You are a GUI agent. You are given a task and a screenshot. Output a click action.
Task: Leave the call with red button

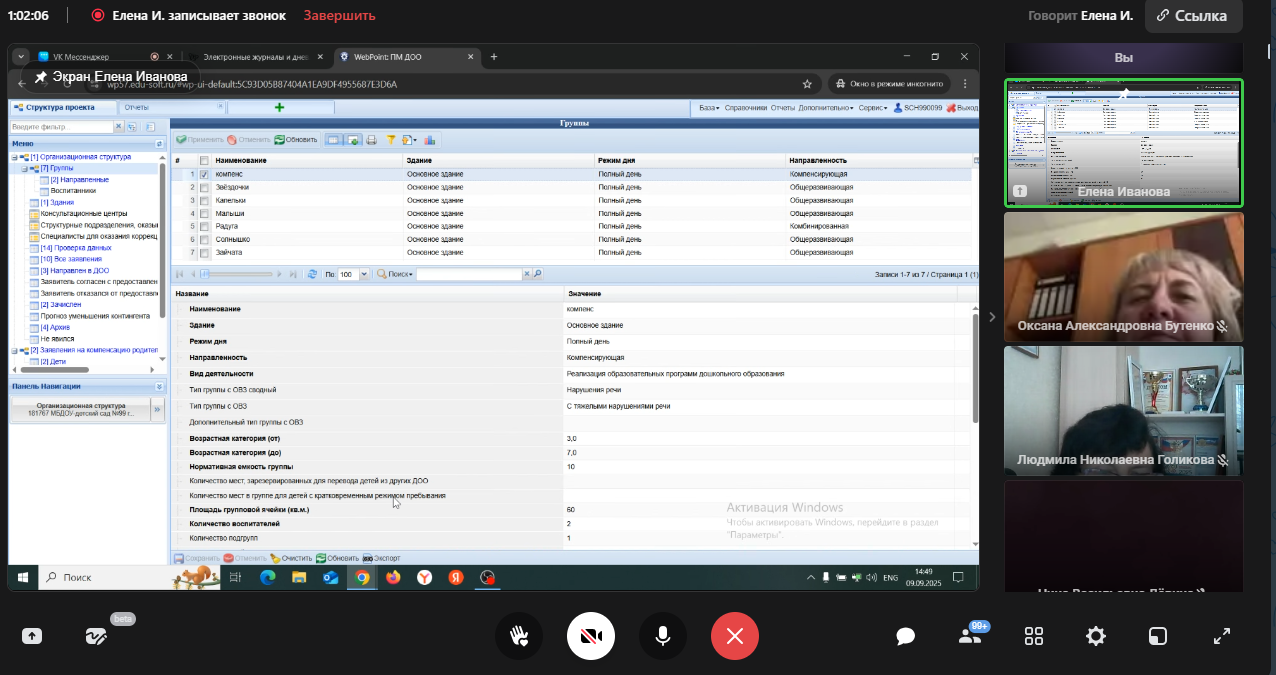click(x=735, y=636)
